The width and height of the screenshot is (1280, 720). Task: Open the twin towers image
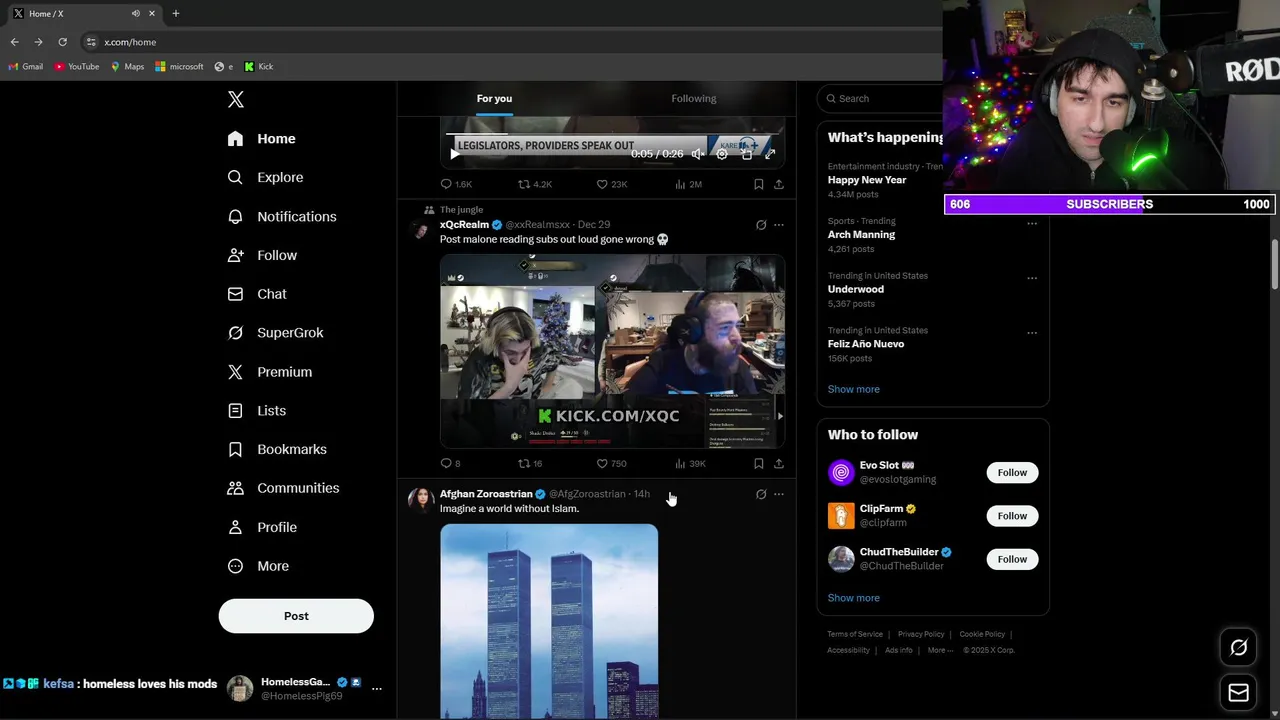tap(549, 621)
